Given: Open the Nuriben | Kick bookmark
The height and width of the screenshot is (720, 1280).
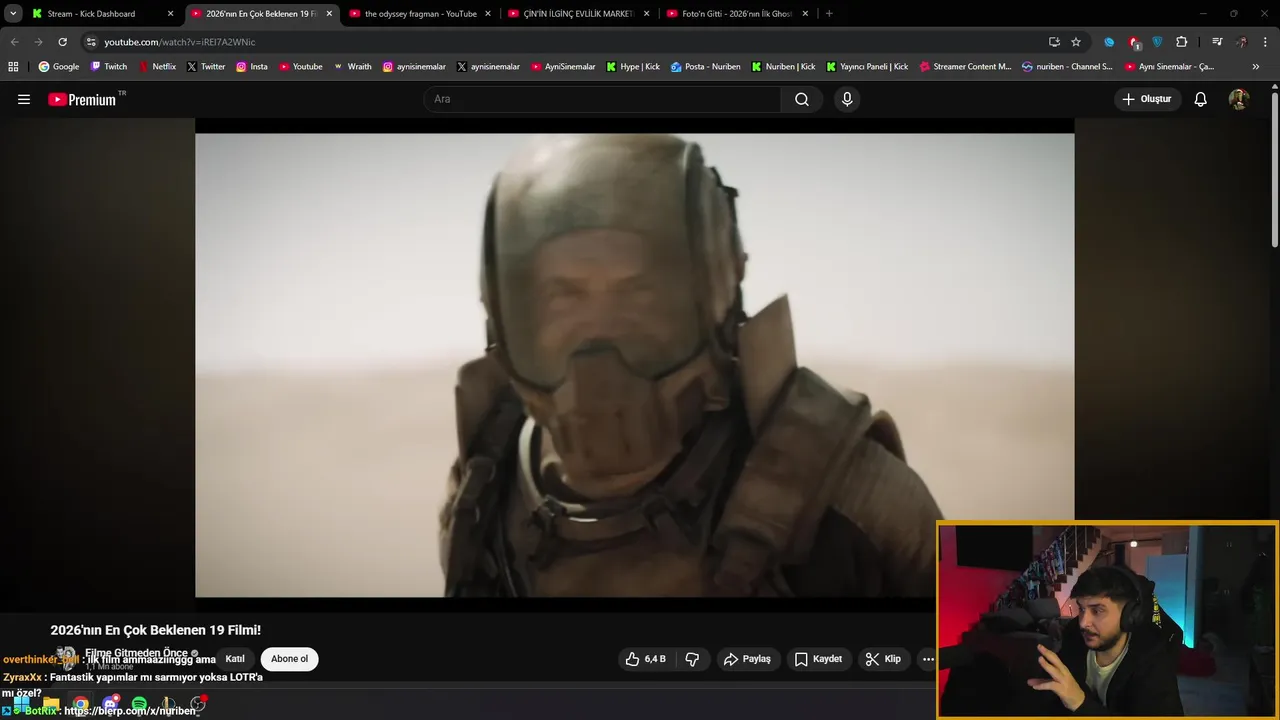Looking at the screenshot, I should (x=783, y=67).
